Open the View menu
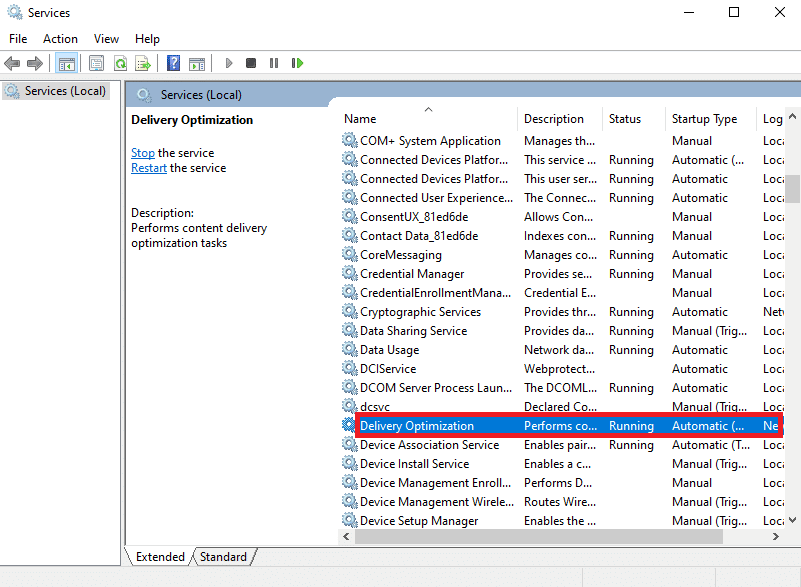The height and width of the screenshot is (587, 801). pyautogui.click(x=106, y=39)
